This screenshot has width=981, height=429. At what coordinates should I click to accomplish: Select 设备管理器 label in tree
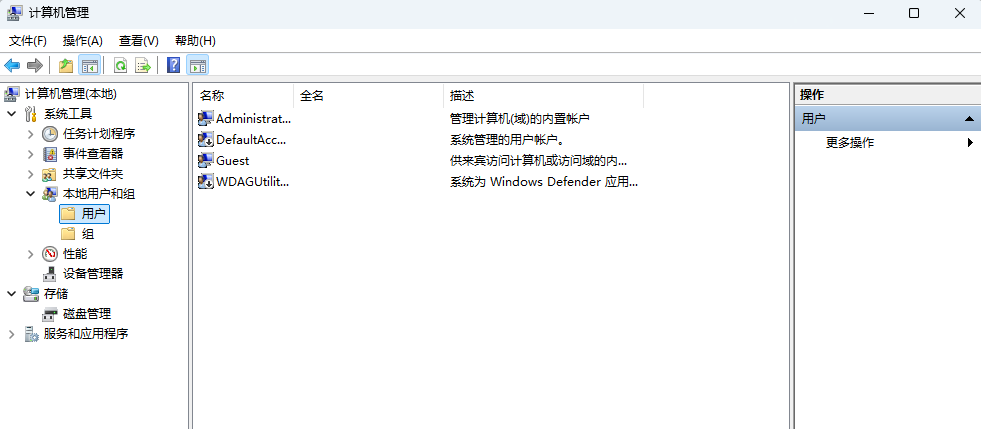(93, 274)
